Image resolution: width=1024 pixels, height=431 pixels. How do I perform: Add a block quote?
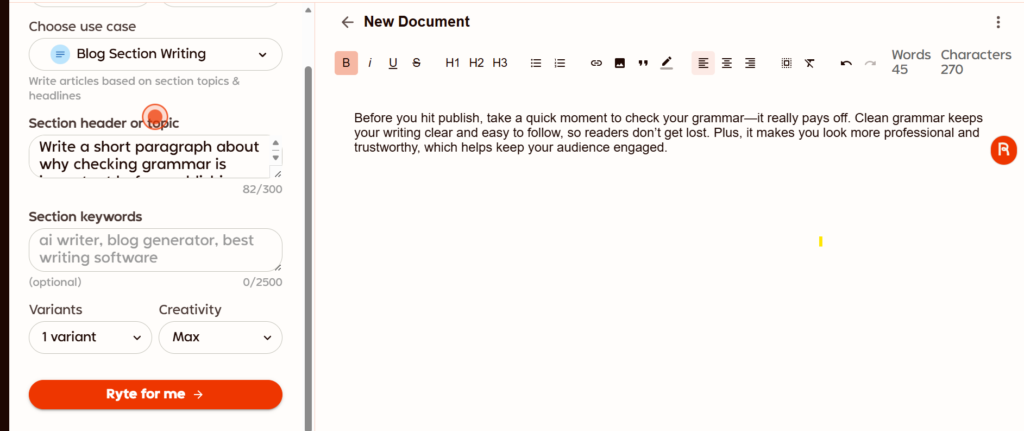point(643,63)
